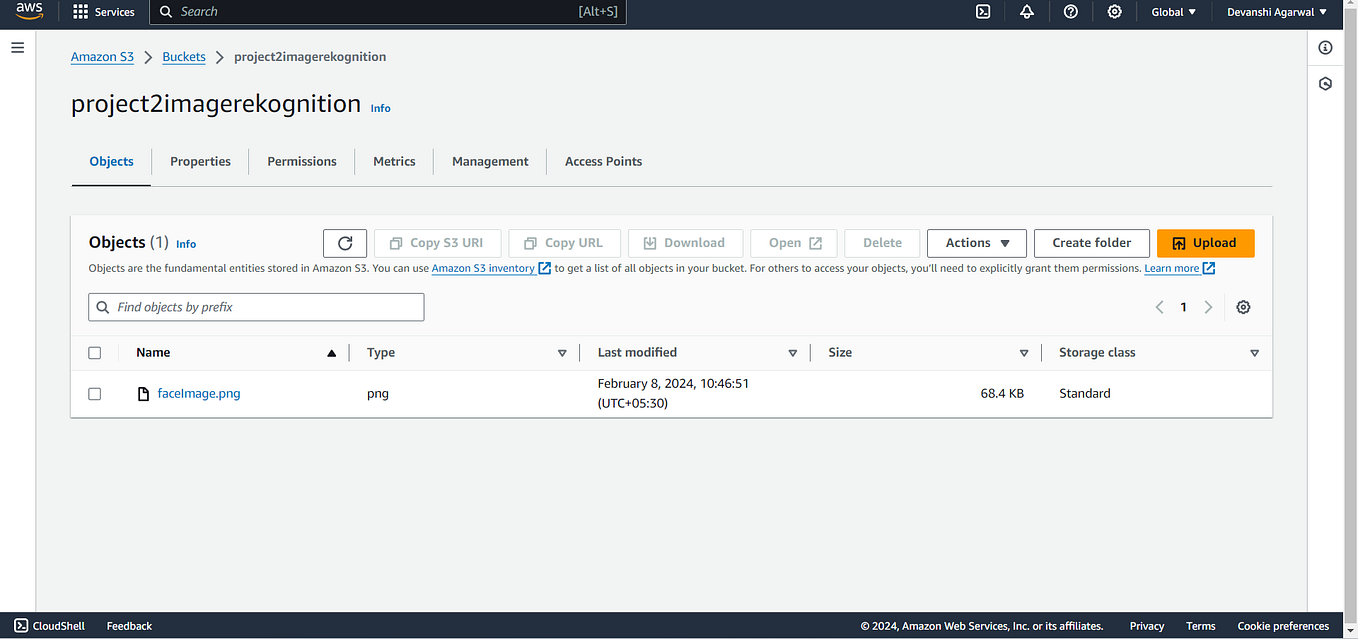Open Terms footer link

click(1201, 626)
